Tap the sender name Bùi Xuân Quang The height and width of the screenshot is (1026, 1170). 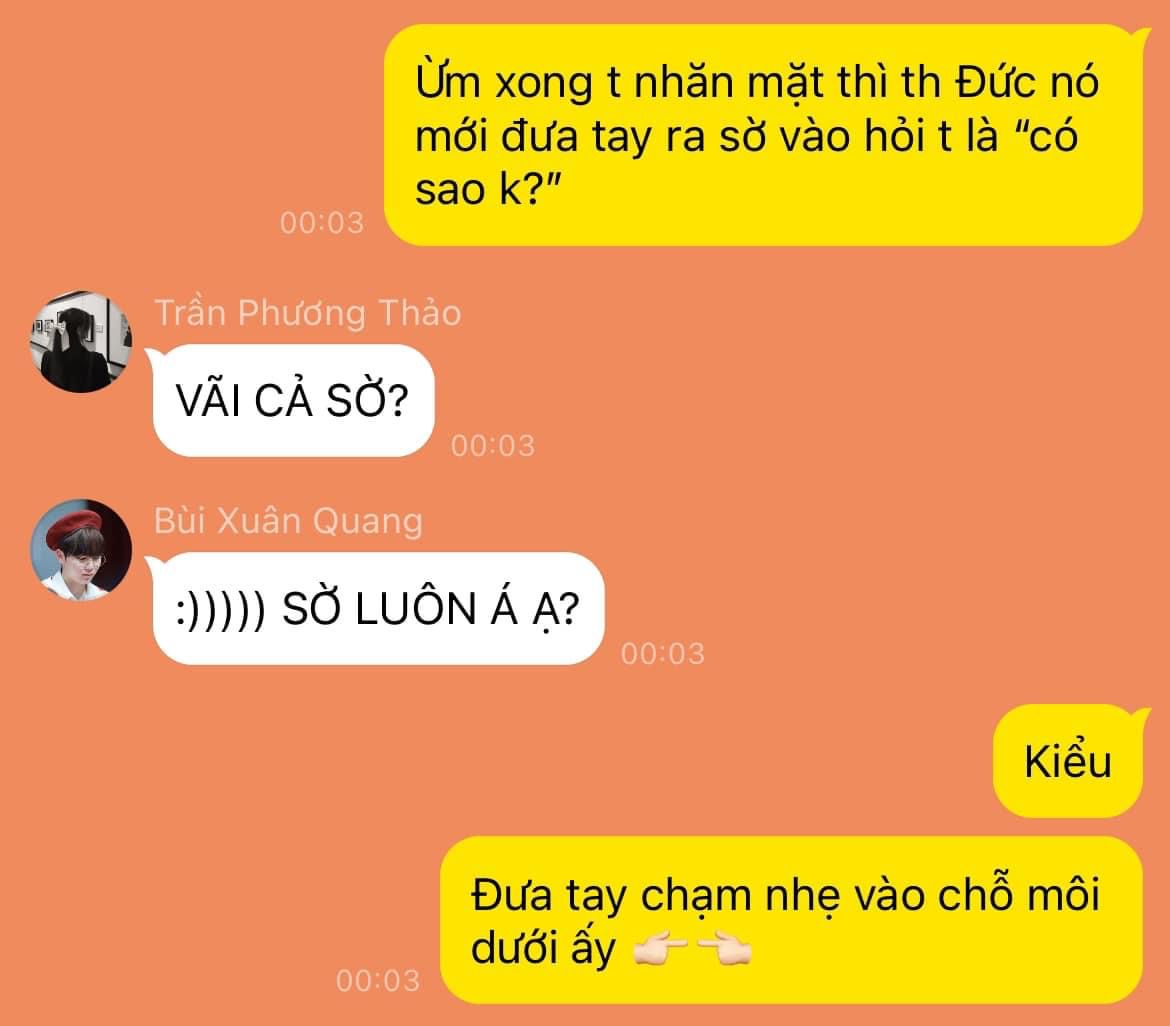[288, 520]
